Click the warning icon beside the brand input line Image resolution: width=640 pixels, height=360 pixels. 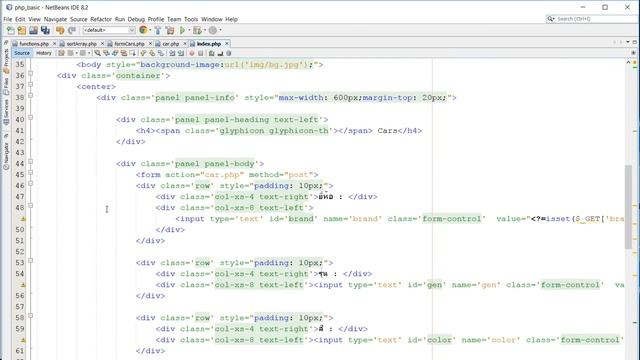(x=23, y=219)
